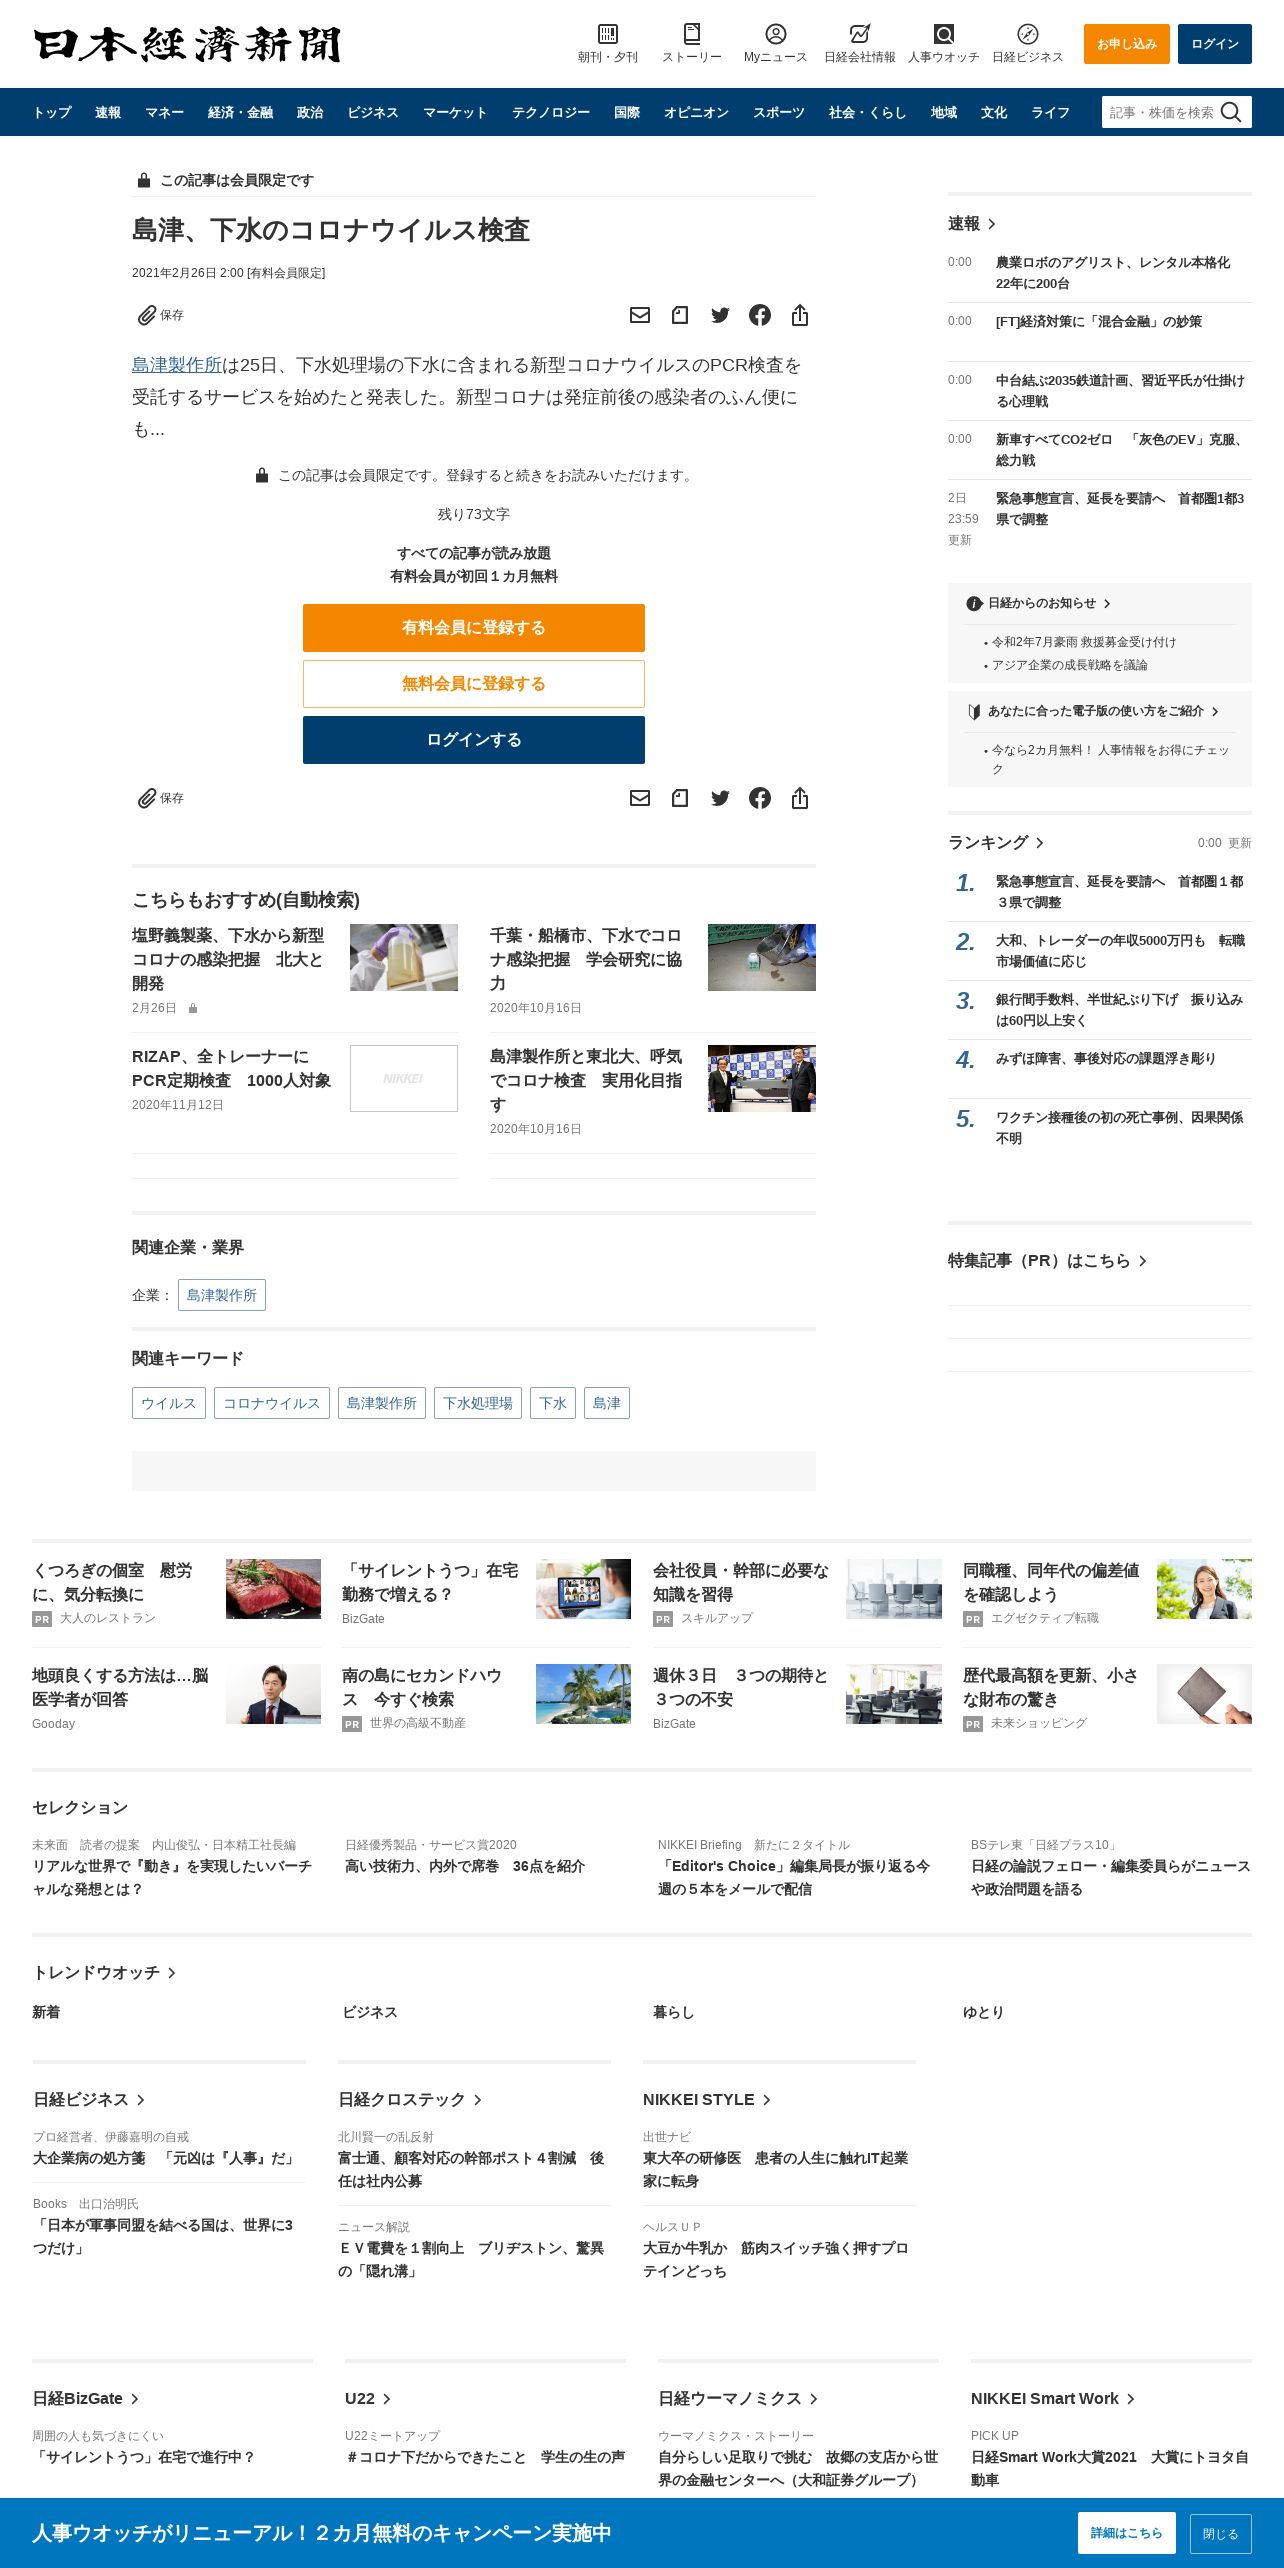Click bottom print/clip article icon
This screenshot has width=1284, height=2568.
680,798
